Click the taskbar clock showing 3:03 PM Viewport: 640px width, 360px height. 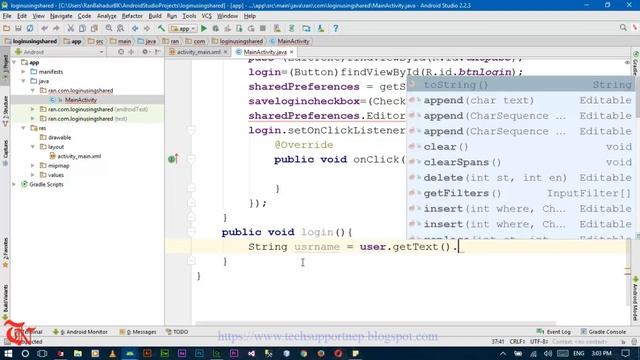tap(601, 353)
